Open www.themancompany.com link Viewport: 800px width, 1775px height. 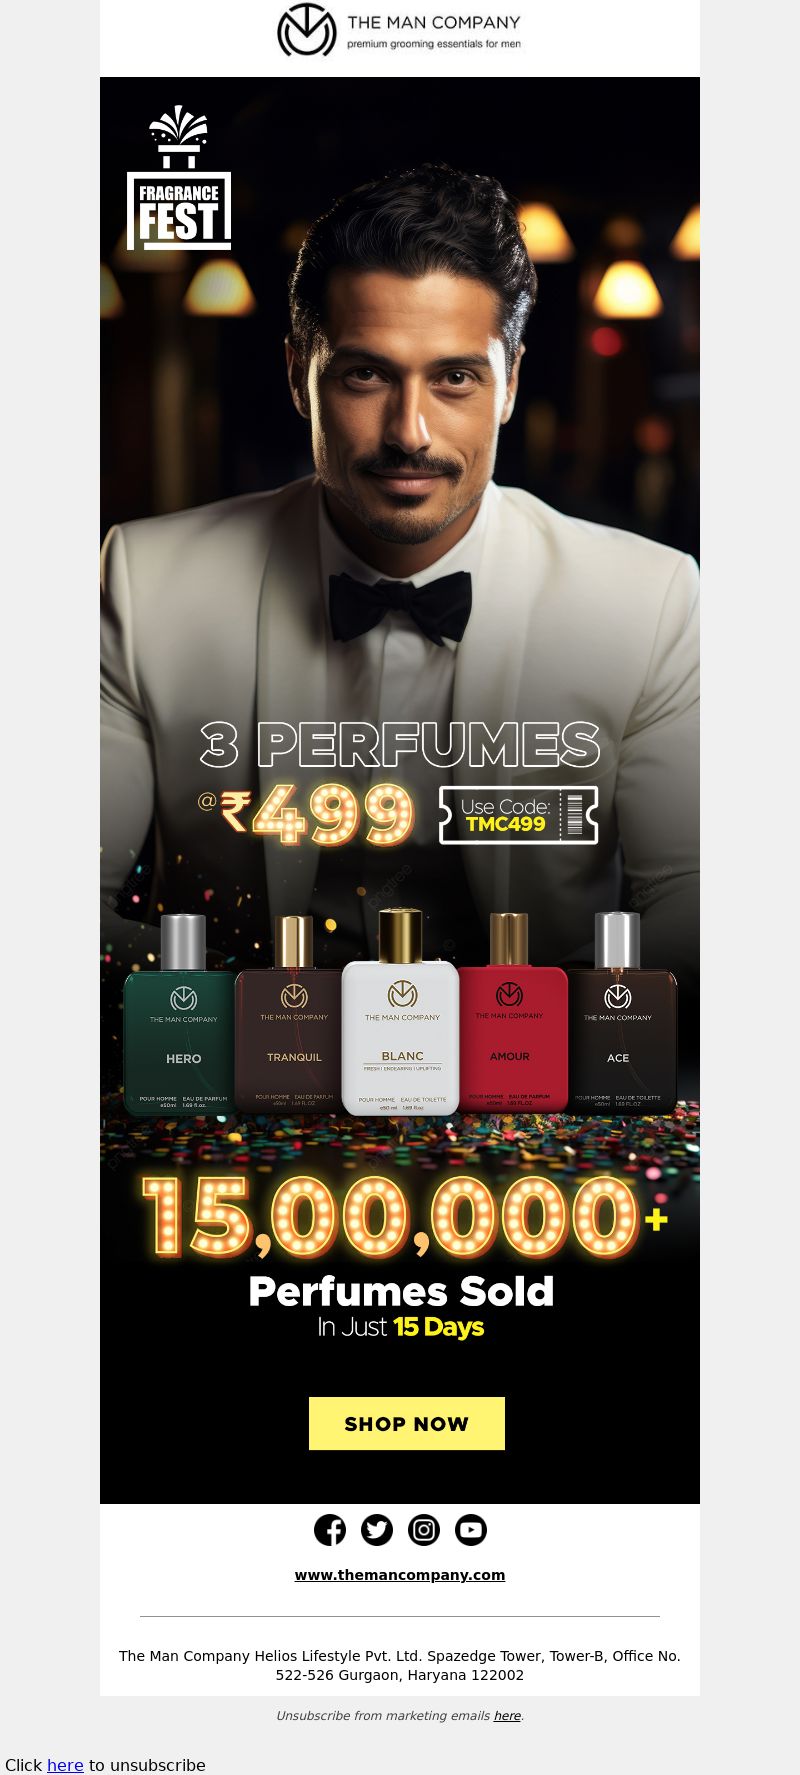click(x=400, y=1575)
